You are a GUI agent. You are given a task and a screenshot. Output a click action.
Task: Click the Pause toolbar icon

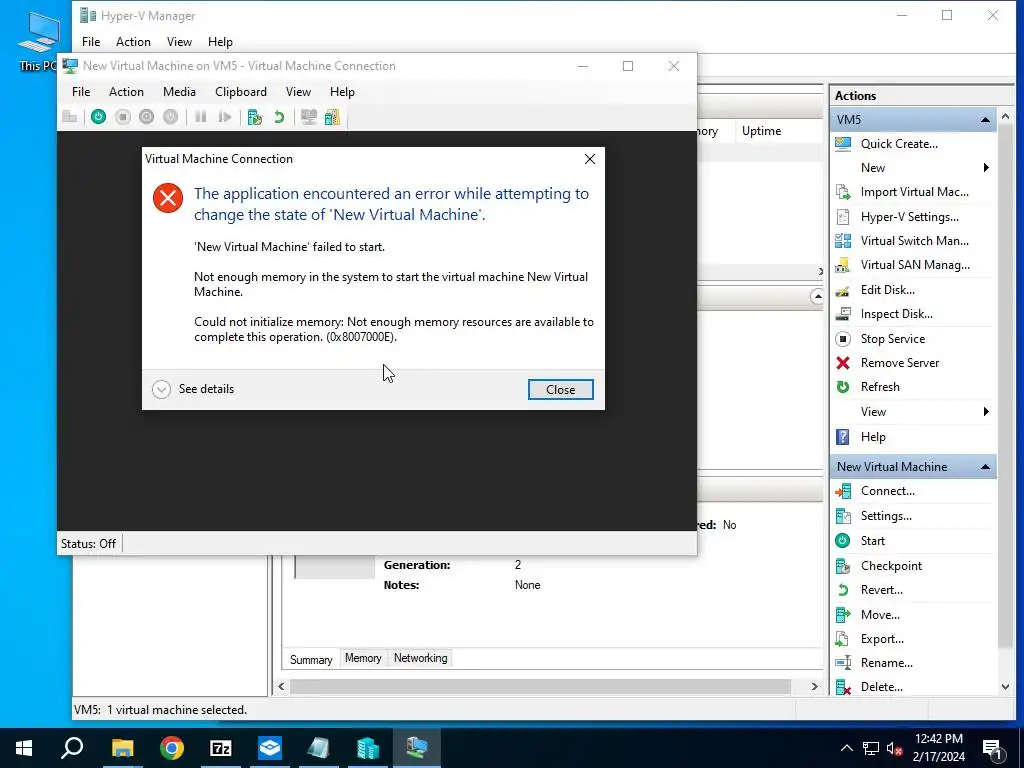(200, 117)
